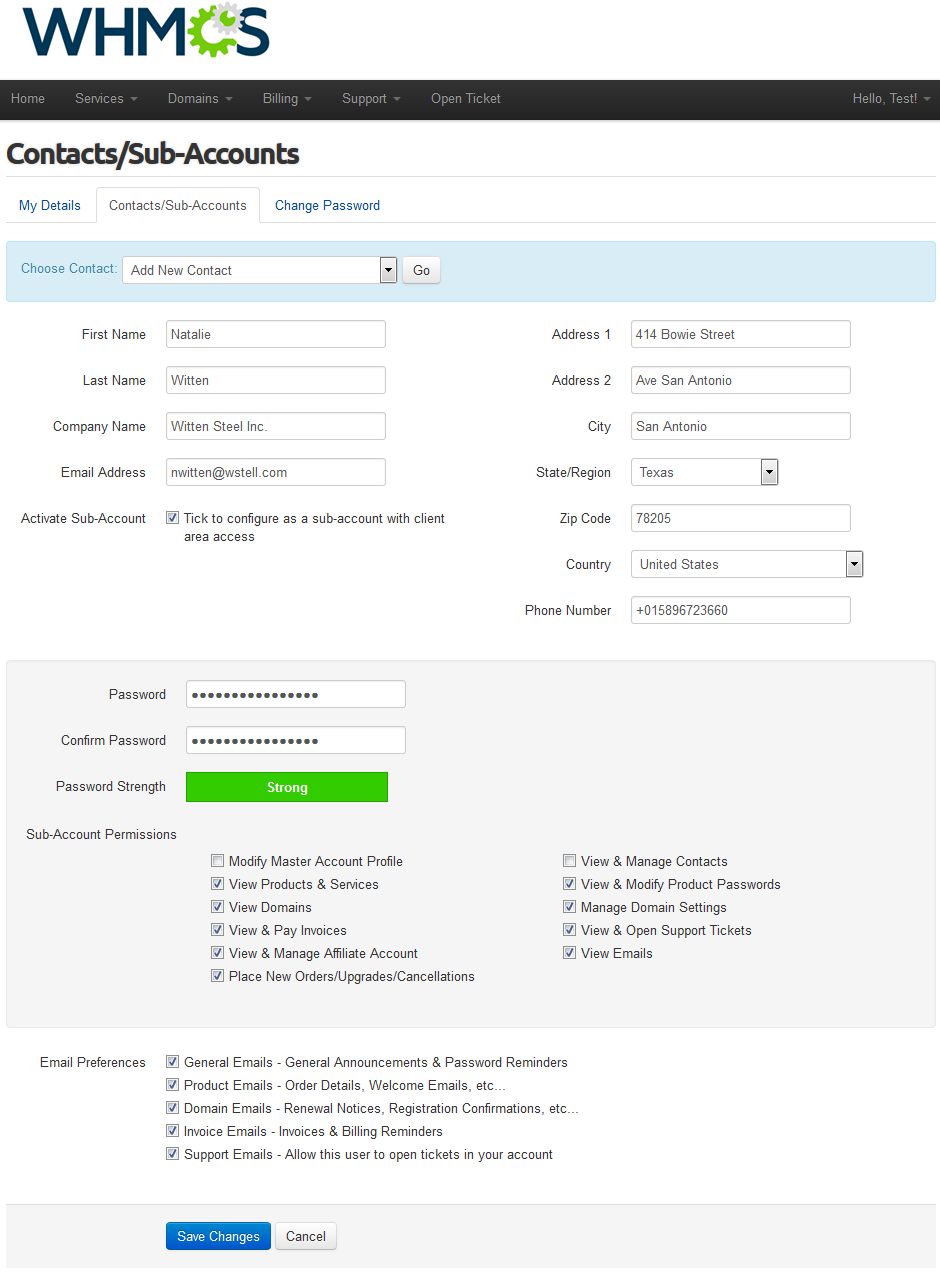The height and width of the screenshot is (1273, 940).
Task: Switch to the My Details tab
Action: click(x=50, y=205)
